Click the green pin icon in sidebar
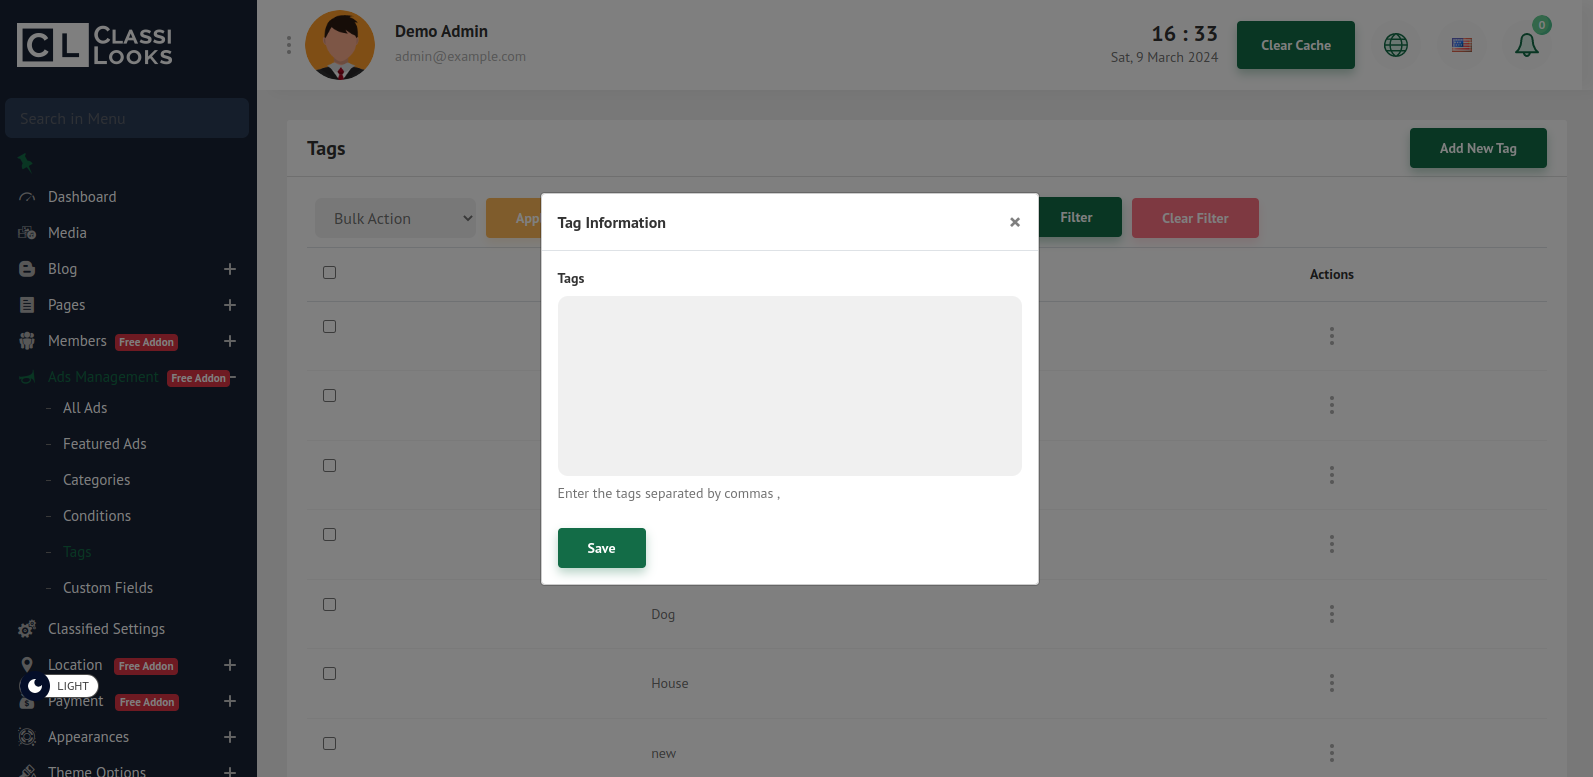The width and height of the screenshot is (1593, 777). click(x=26, y=162)
